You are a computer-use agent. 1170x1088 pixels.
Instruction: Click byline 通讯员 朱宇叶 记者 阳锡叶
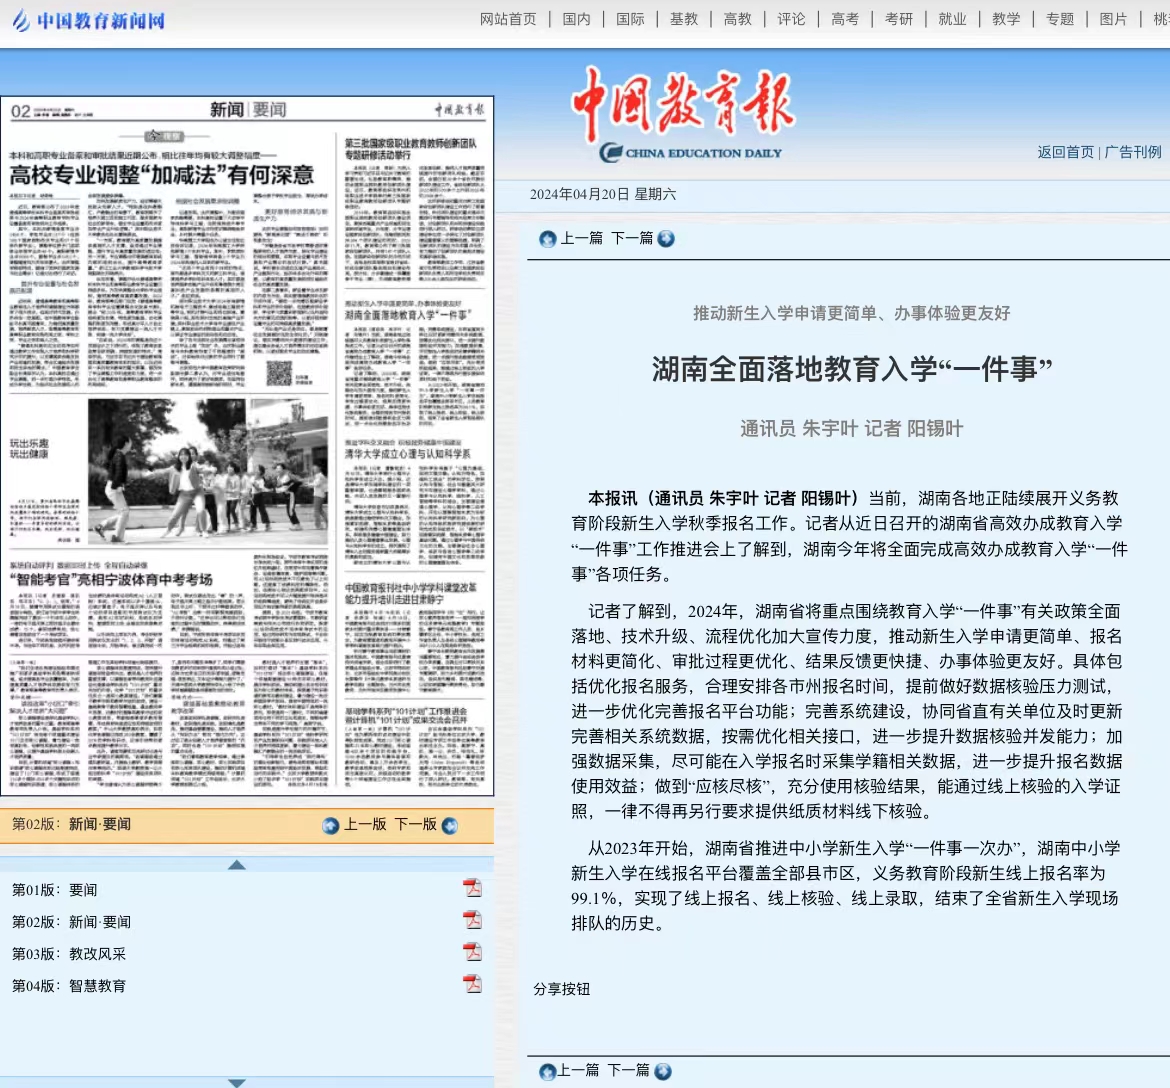click(851, 428)
